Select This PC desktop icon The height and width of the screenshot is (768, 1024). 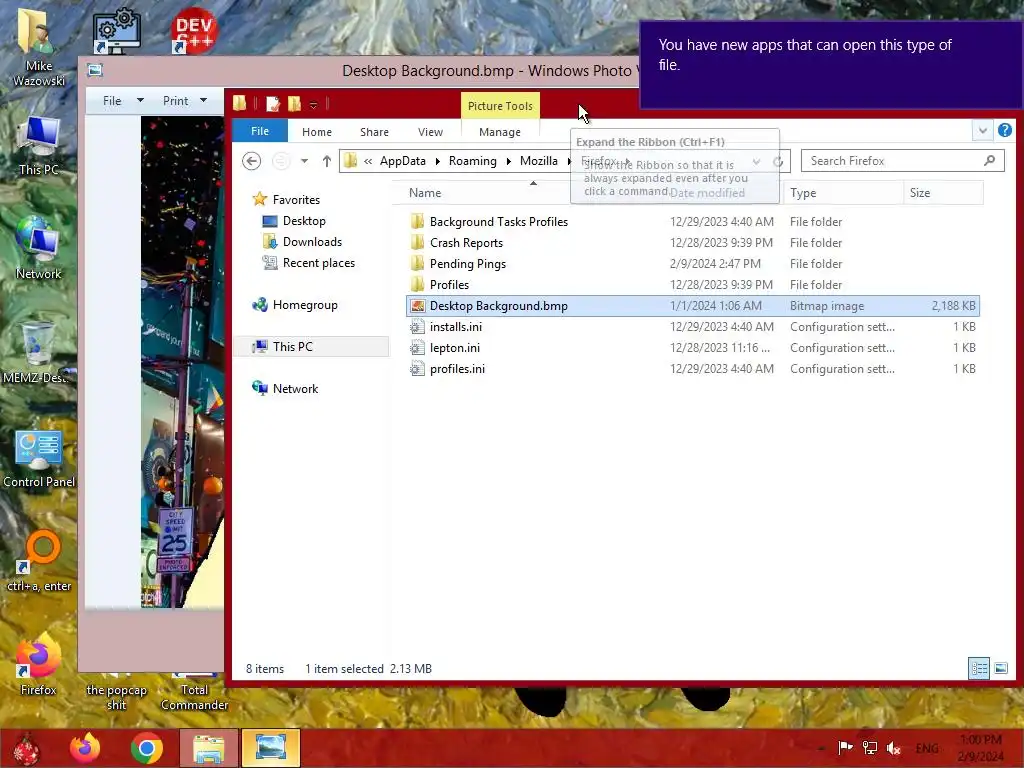39,146
